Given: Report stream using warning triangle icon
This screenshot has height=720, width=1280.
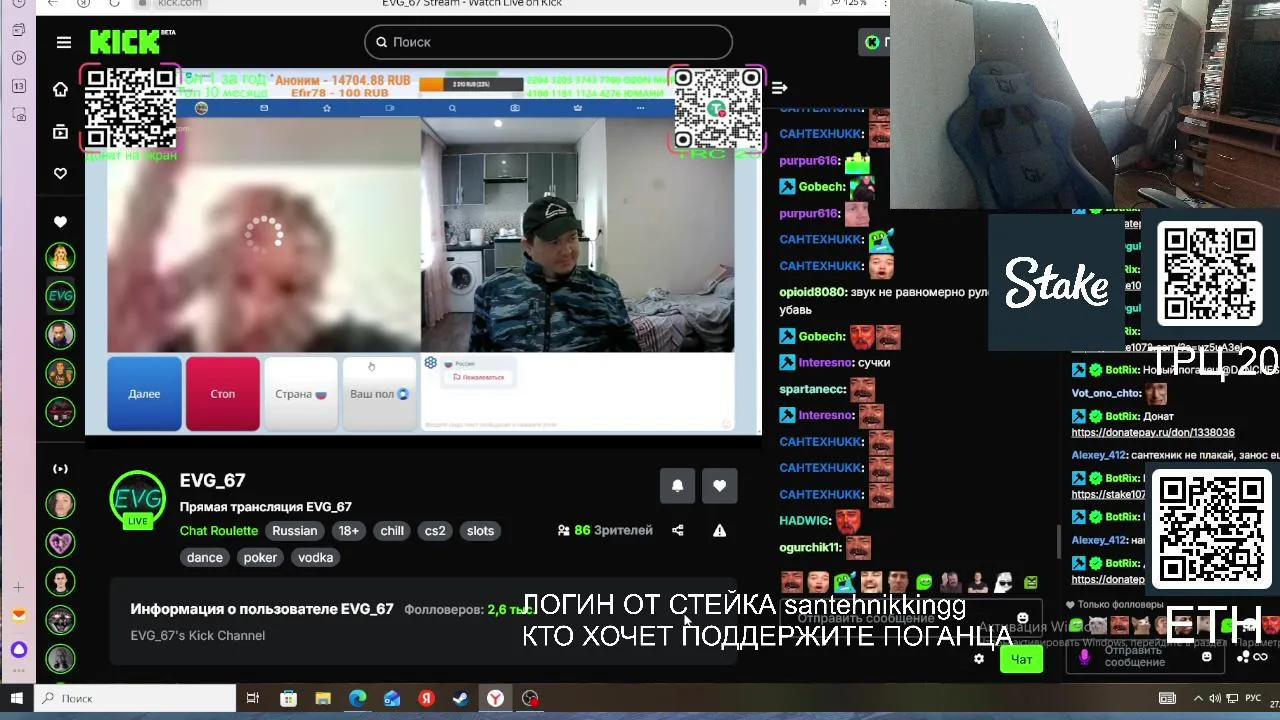Looking at the screenshot, I should point(720,531).
